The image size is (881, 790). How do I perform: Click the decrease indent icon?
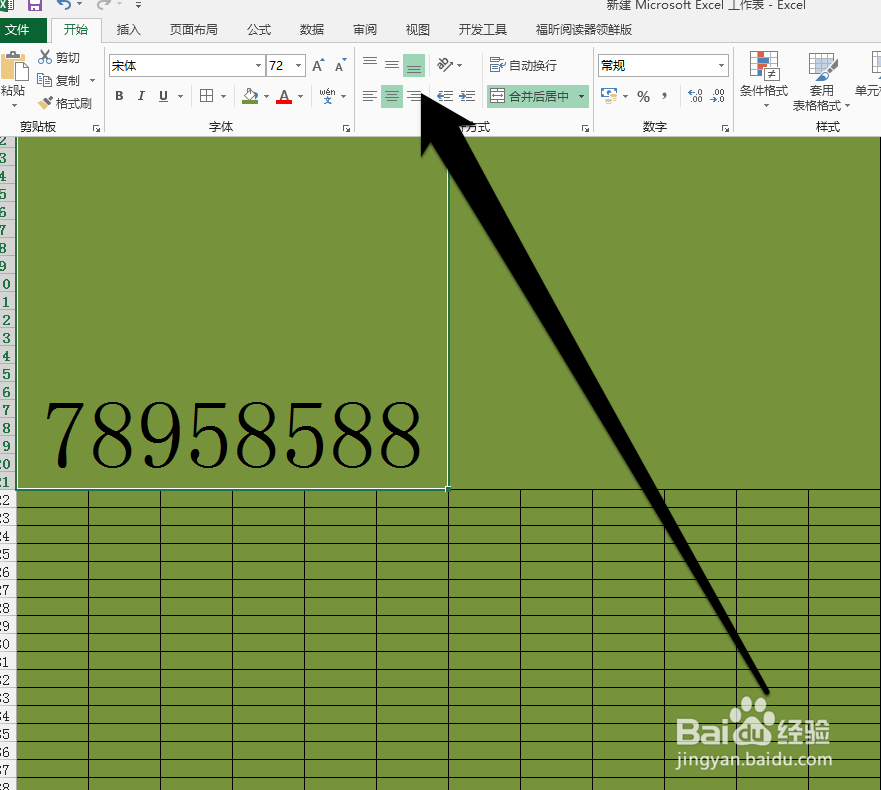pyautogui.click(x=446, y=96)
